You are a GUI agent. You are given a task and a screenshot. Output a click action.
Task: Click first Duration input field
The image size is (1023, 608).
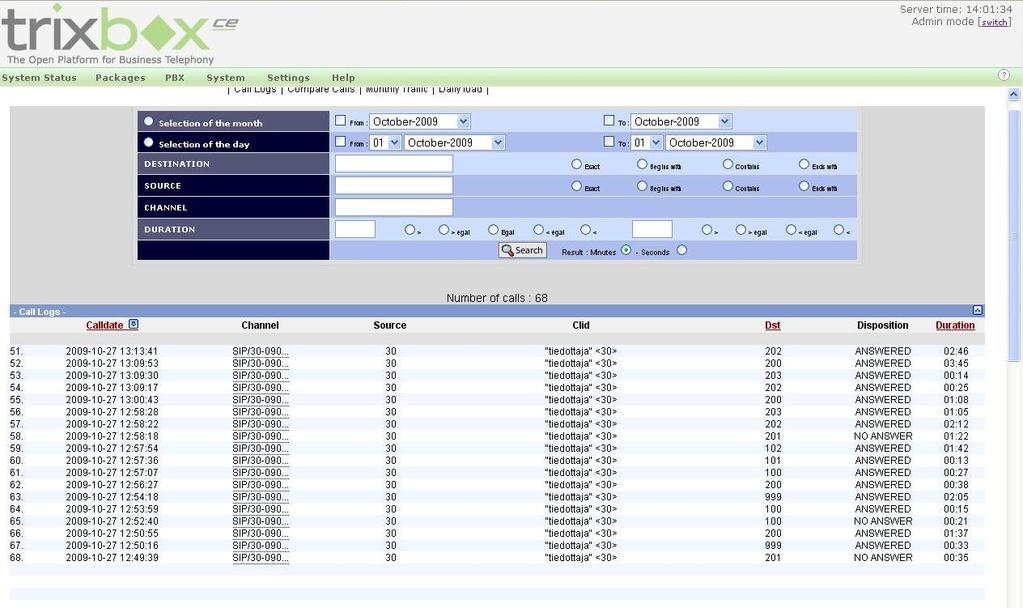coord(355,229)
